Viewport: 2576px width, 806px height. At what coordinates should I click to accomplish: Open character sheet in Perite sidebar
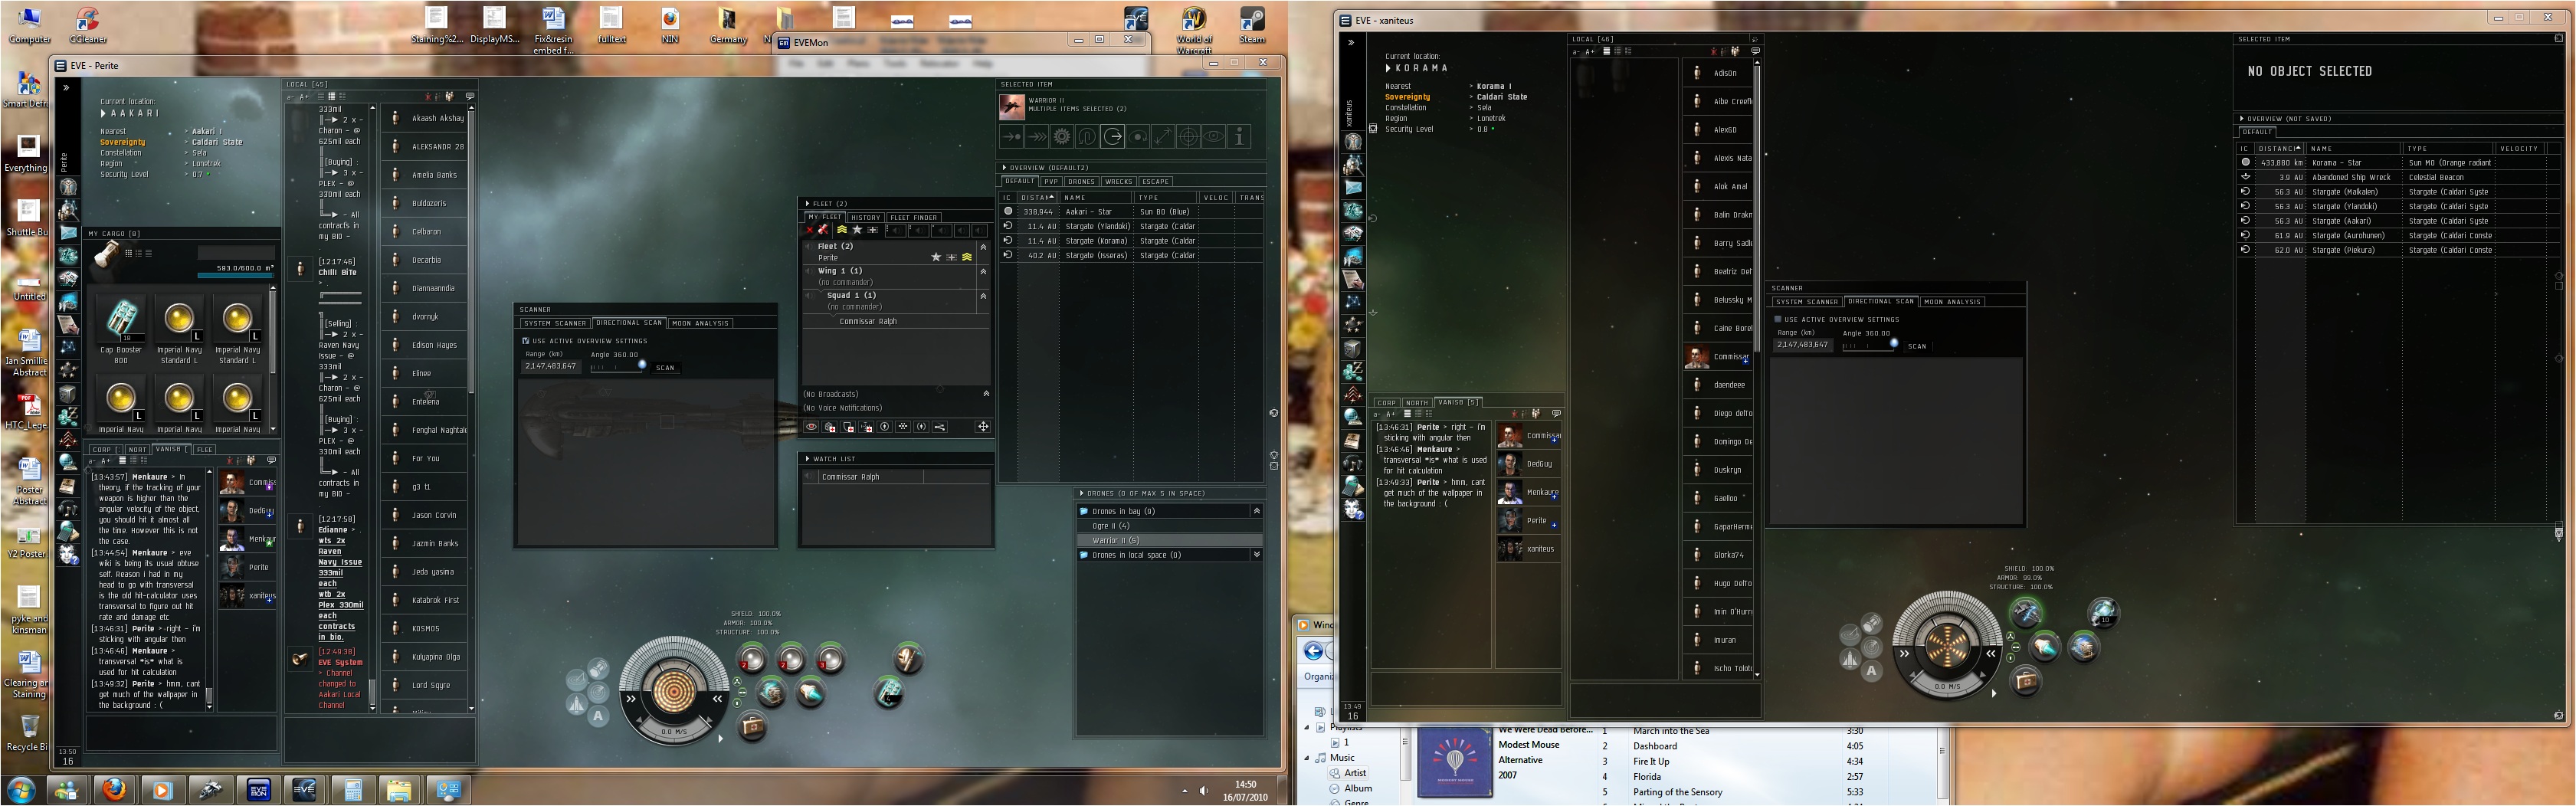click(68, 187)
